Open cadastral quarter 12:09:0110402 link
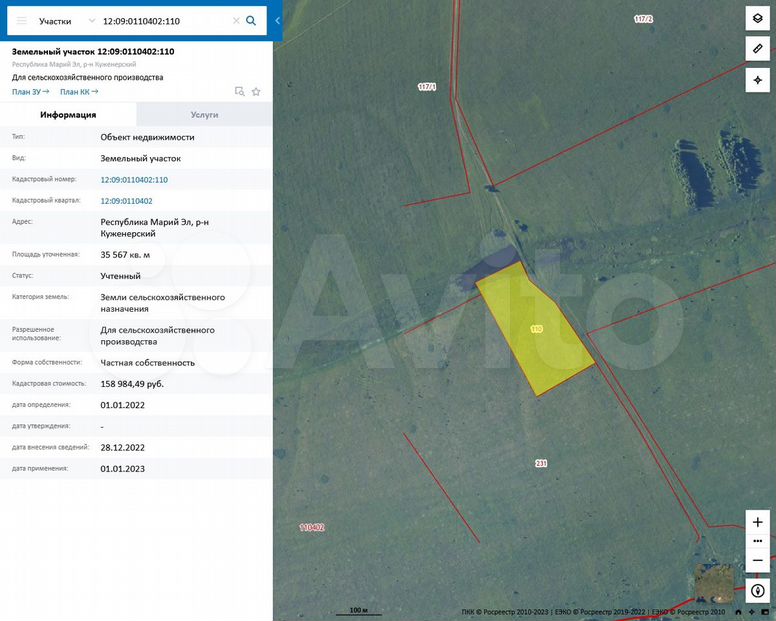Screen dimensions: 776x621 (x=126, y=201)
